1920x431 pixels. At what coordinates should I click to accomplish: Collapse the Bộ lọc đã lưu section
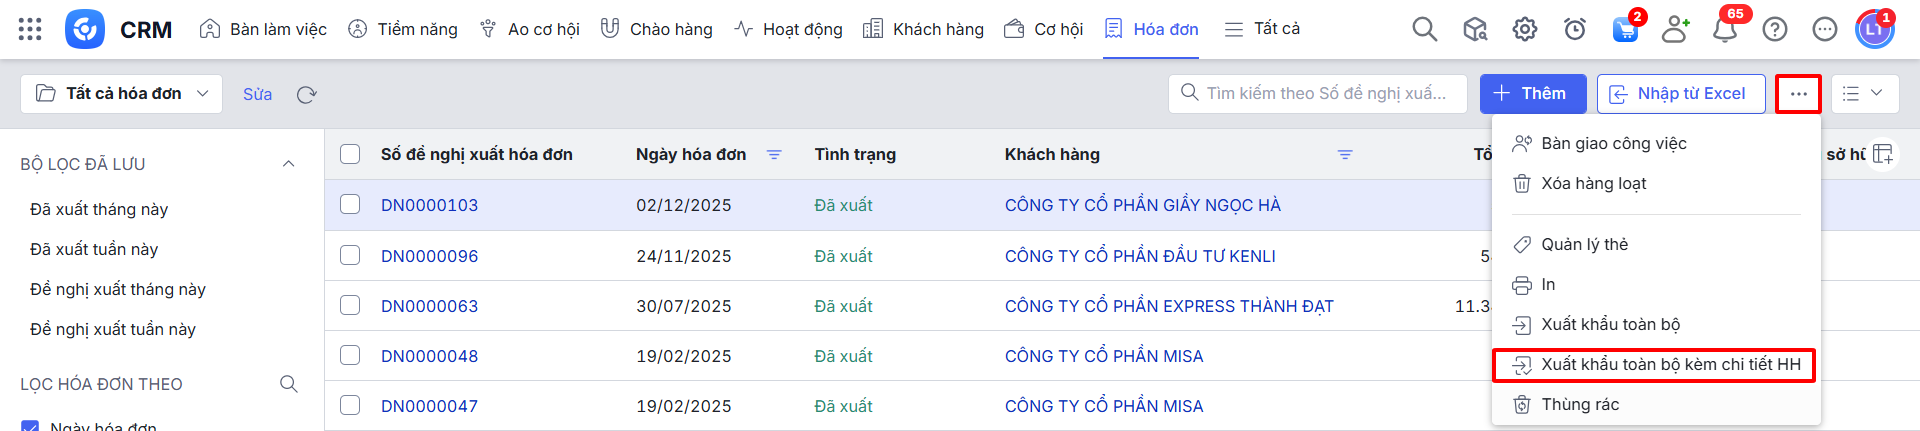(288, 164)
